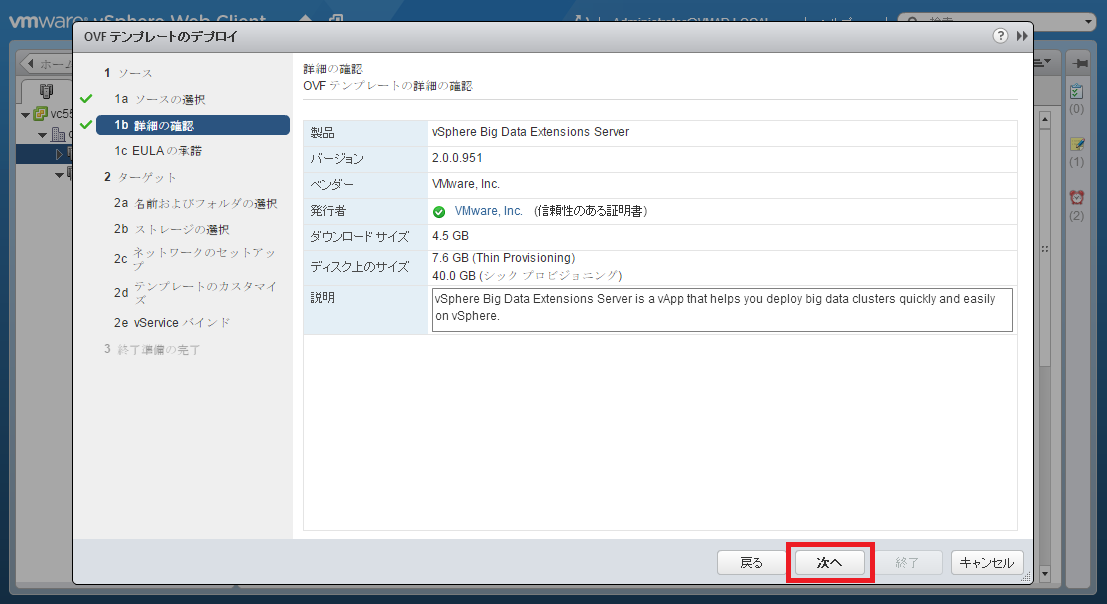Select the hosts and clusters tab icon
Screen dimensions: 1107x604
point(47,91)
